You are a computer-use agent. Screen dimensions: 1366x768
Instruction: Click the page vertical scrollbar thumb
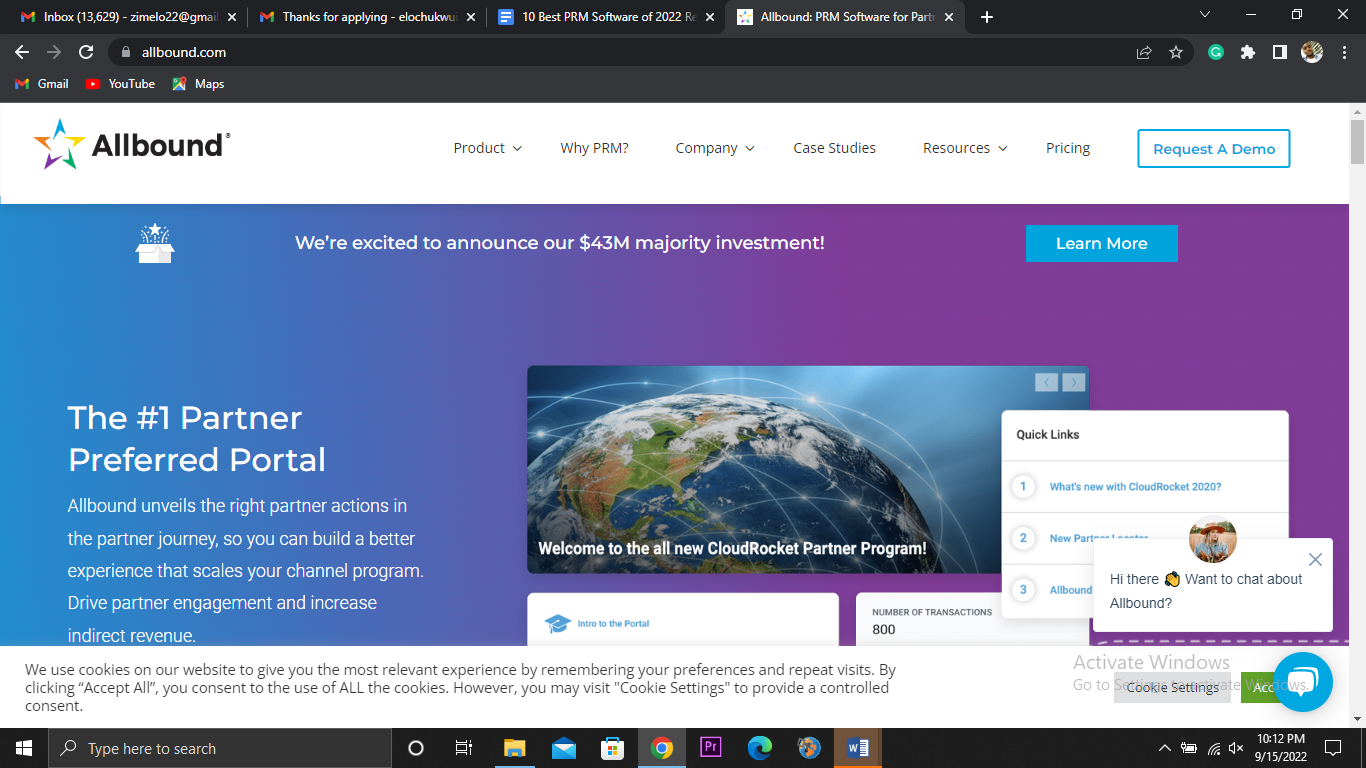1357,141
